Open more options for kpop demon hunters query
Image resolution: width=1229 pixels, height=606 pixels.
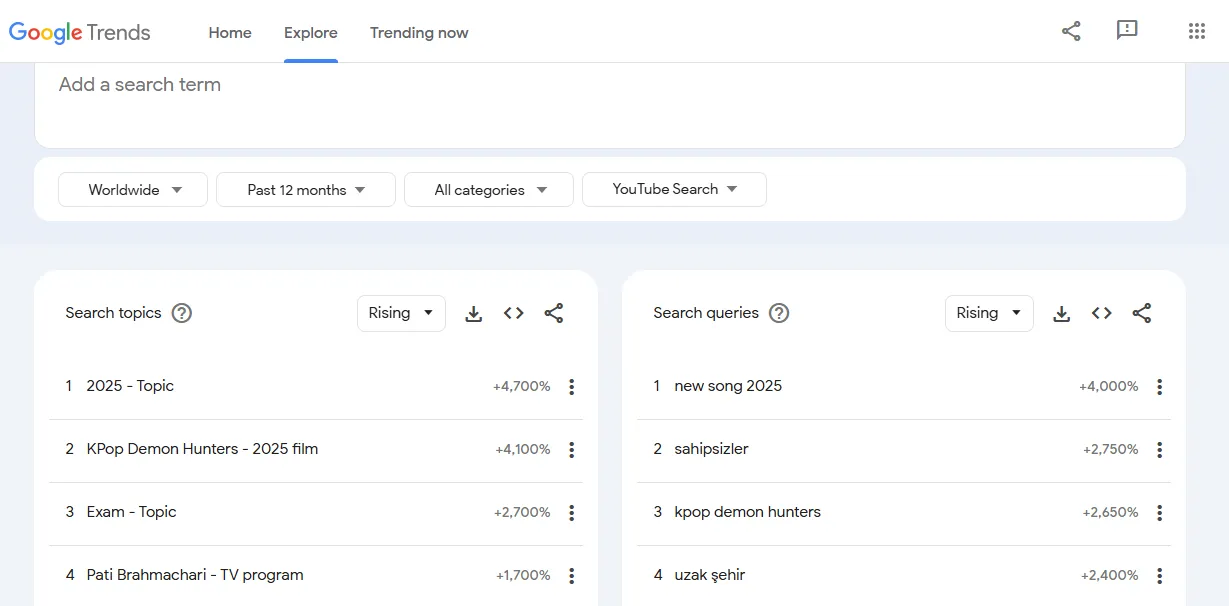pos(1160,513)
